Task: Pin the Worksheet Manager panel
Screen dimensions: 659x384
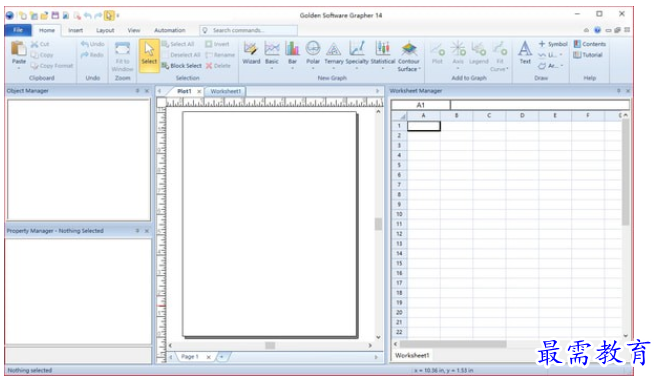Action: (619, 91)
